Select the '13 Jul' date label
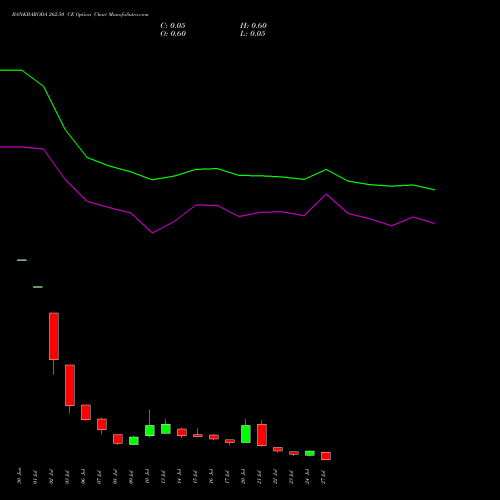500x500 pixels. coord(163,476)
